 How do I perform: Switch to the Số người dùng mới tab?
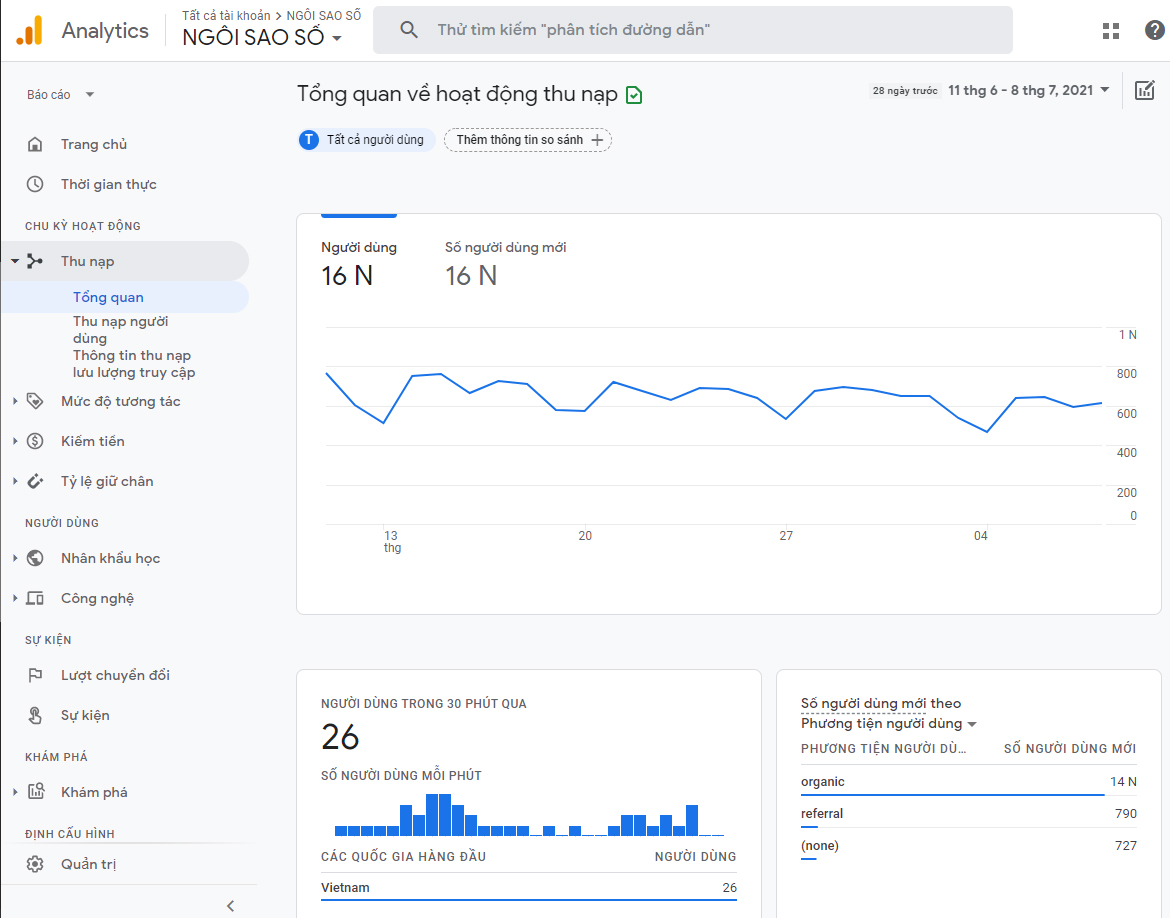tap(505, 262)
